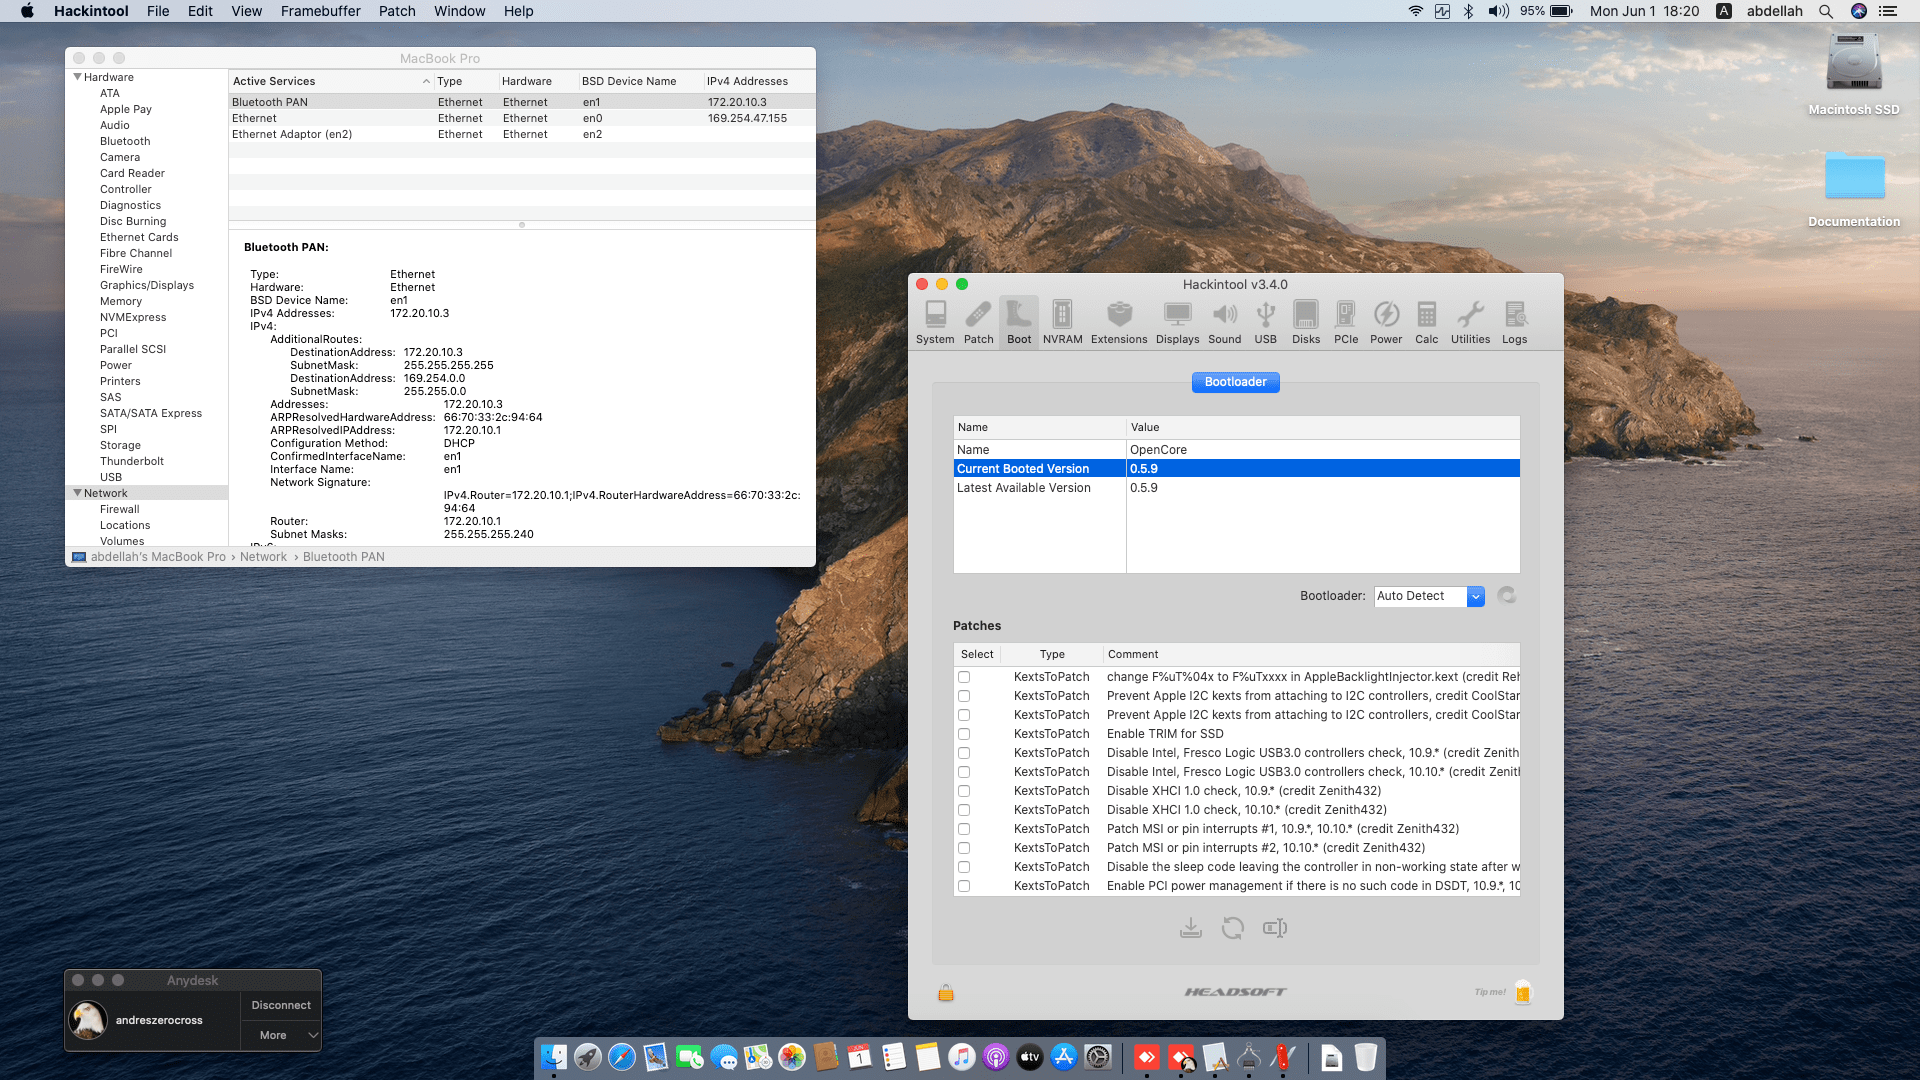The width and height of the screenshot is (1920, 1080).
Task: Select Ethernet Cards in hardware sidebar
Action: 139,237
